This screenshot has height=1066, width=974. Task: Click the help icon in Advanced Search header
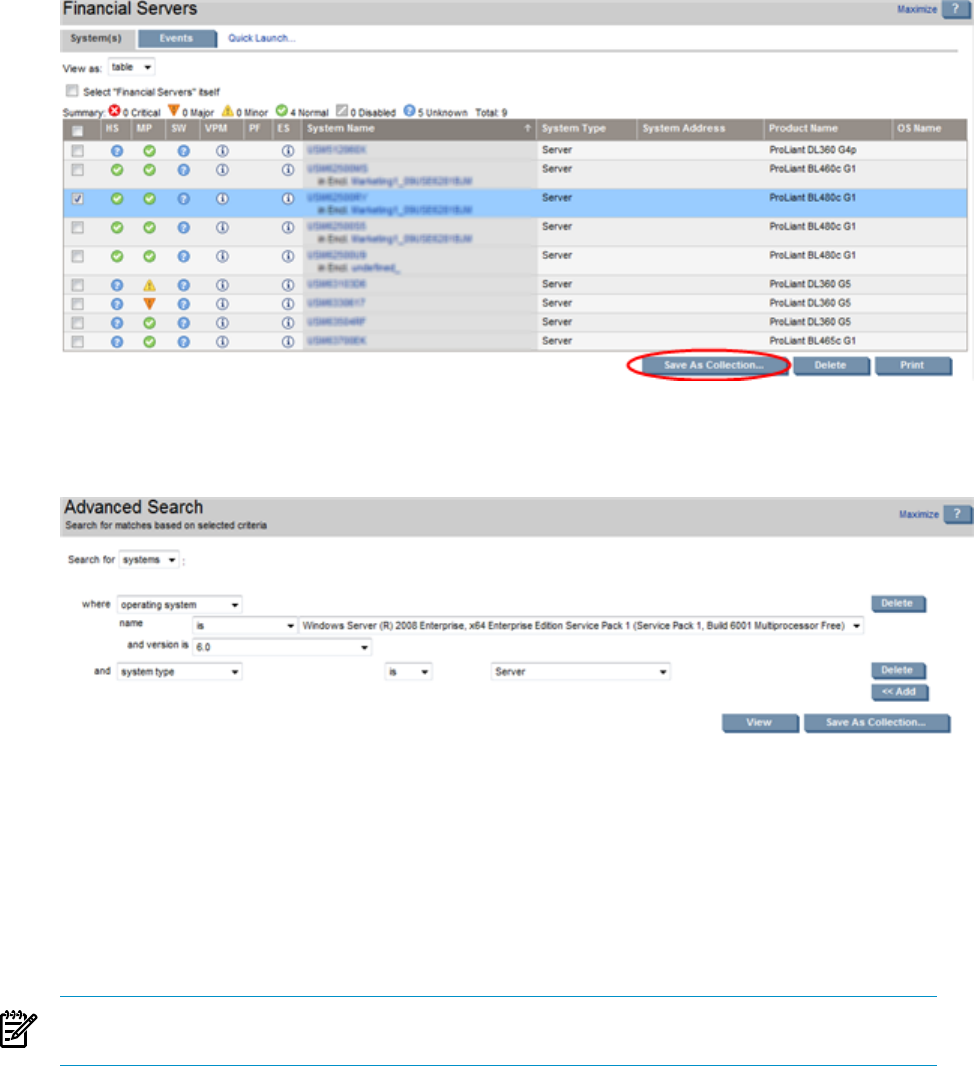(x=956, y=514)
